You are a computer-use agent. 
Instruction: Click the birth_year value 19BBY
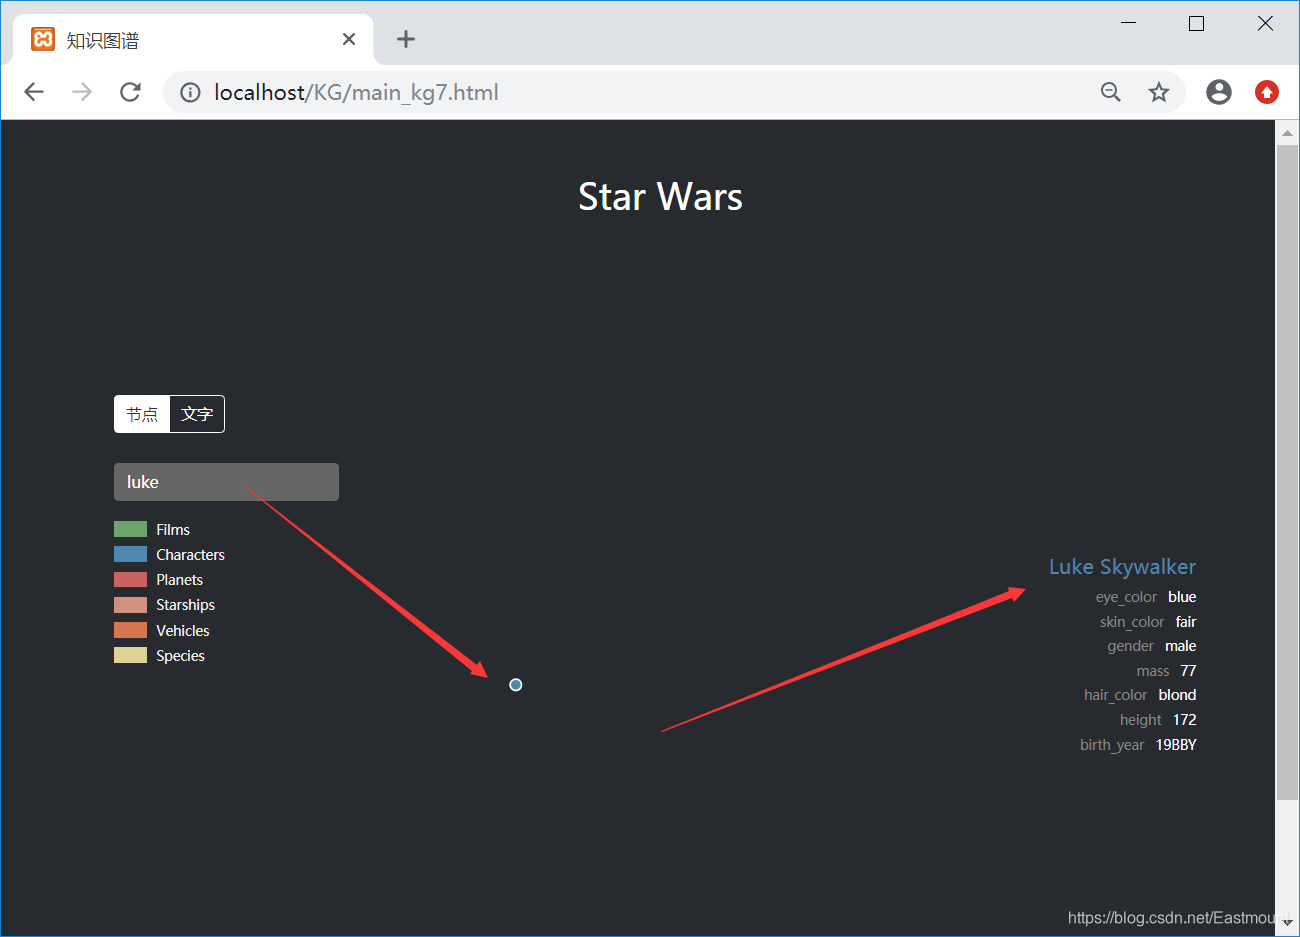[x=1176, y=745]
